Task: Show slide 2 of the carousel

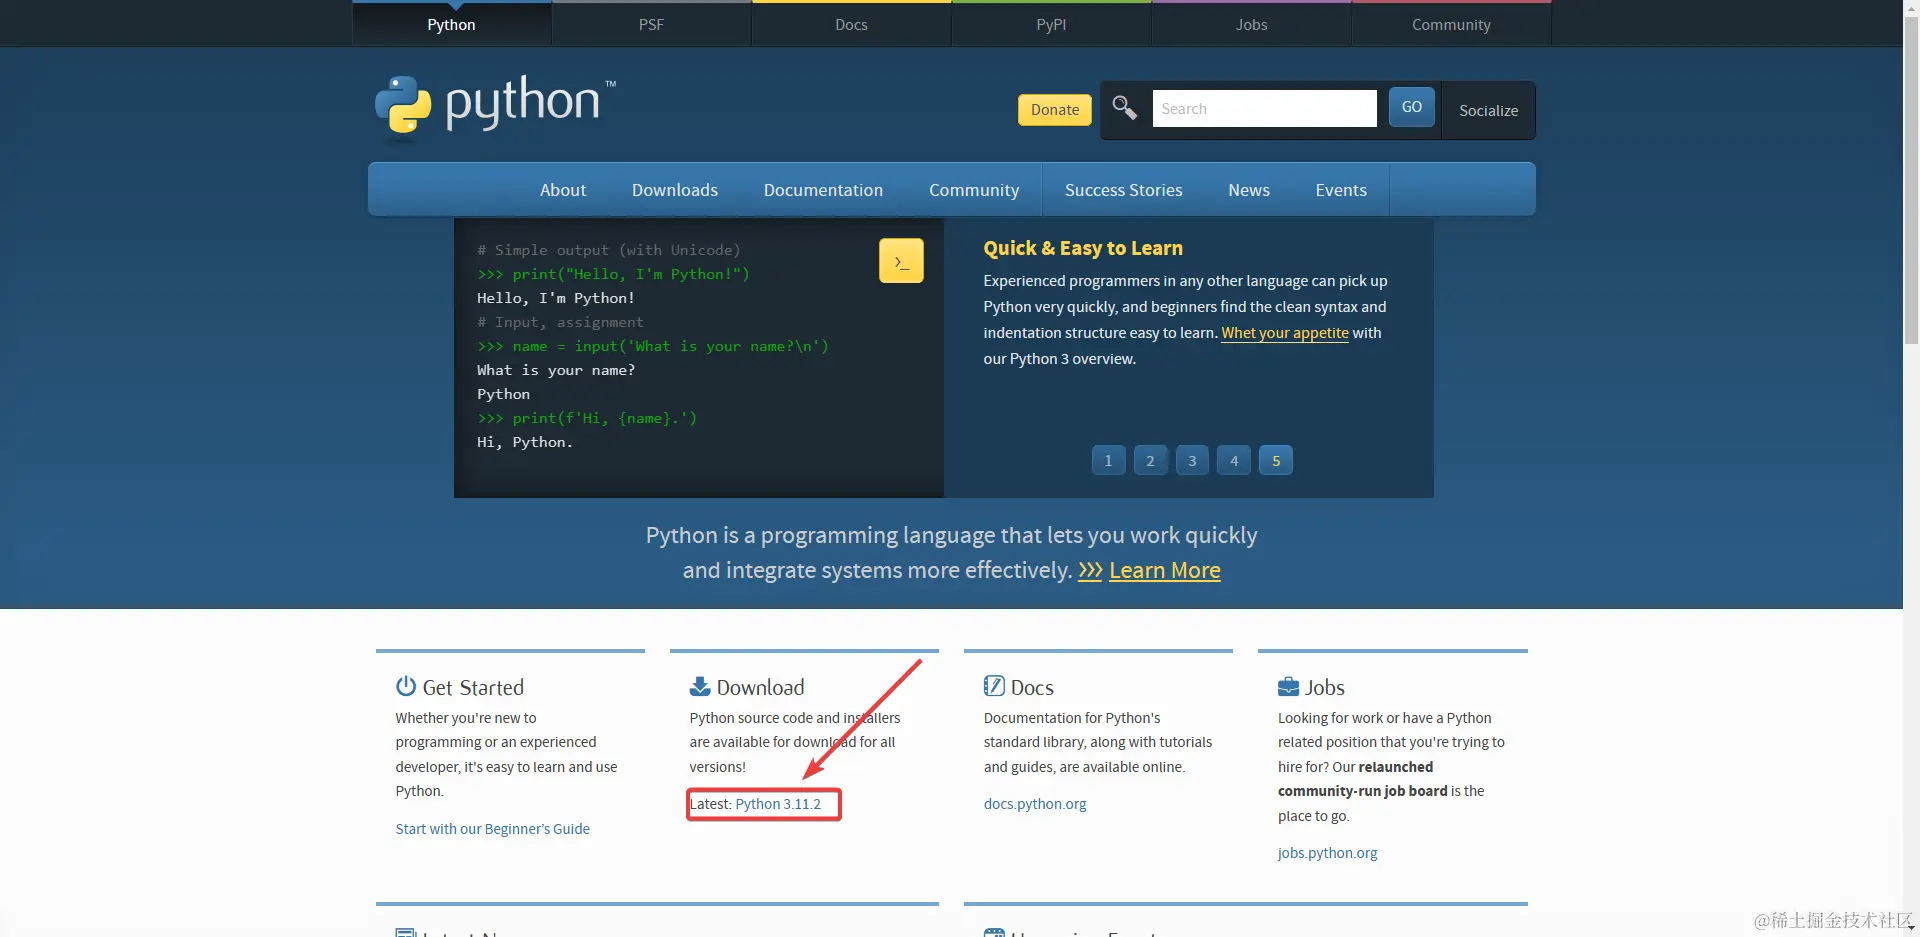Action: tap(1150, 461)
